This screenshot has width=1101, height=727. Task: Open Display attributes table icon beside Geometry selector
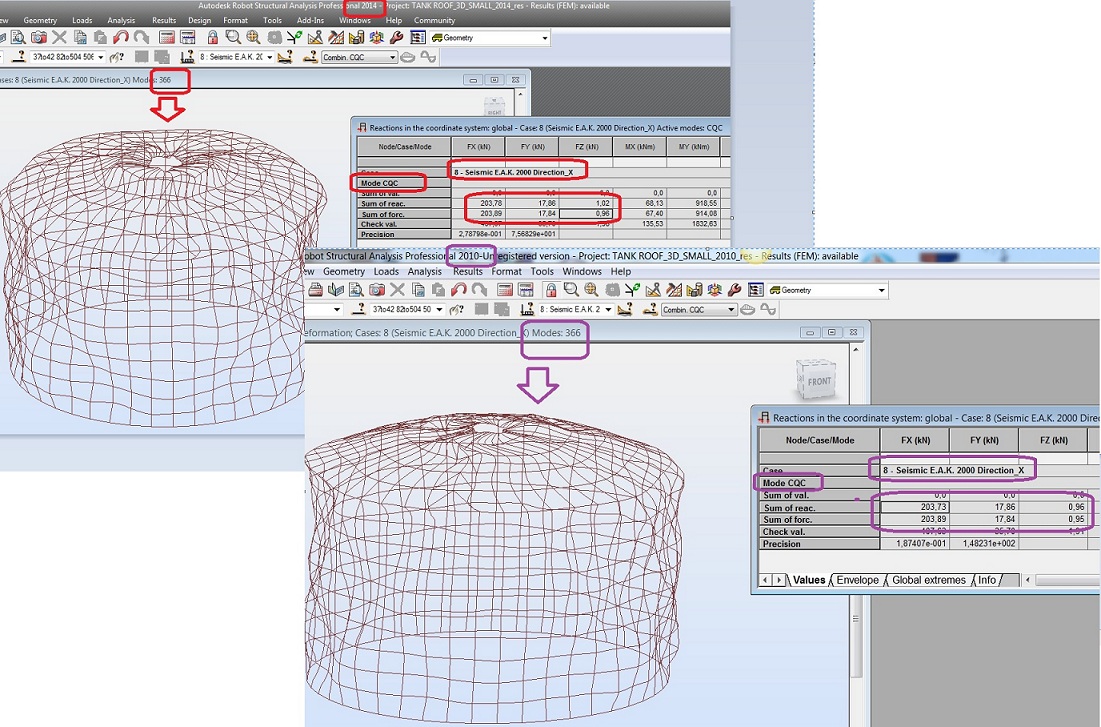417,37
